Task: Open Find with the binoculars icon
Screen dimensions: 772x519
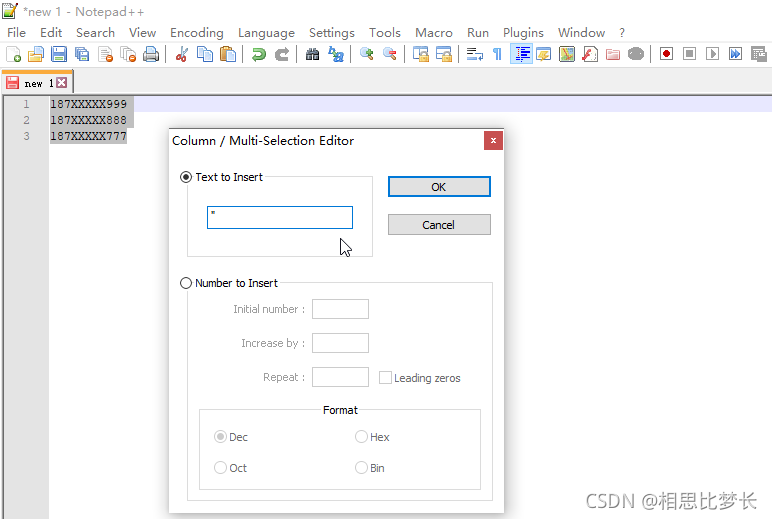Action: click(312, 54)
